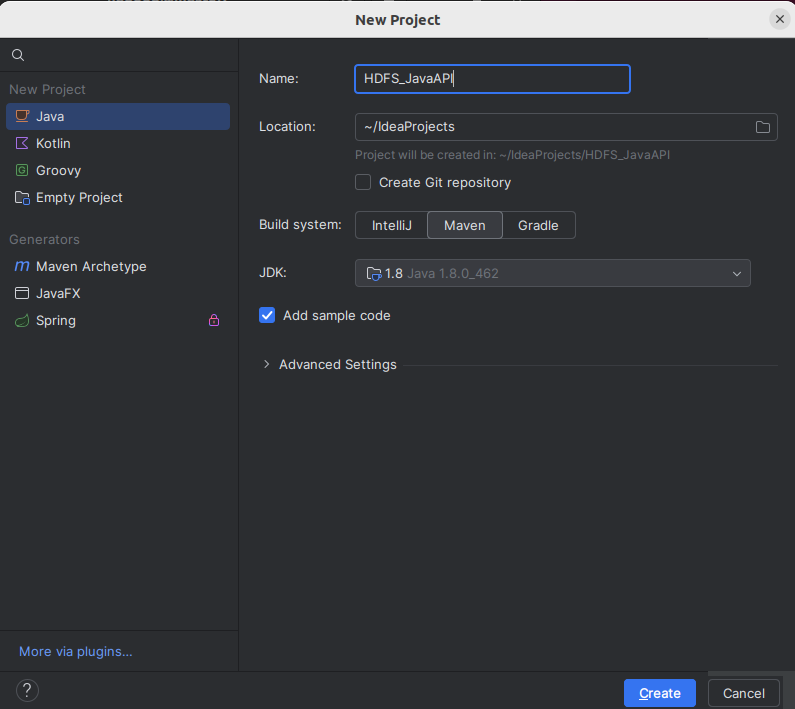
Task: Browse location using the folder icon
Action: click(x=762, y=127)
